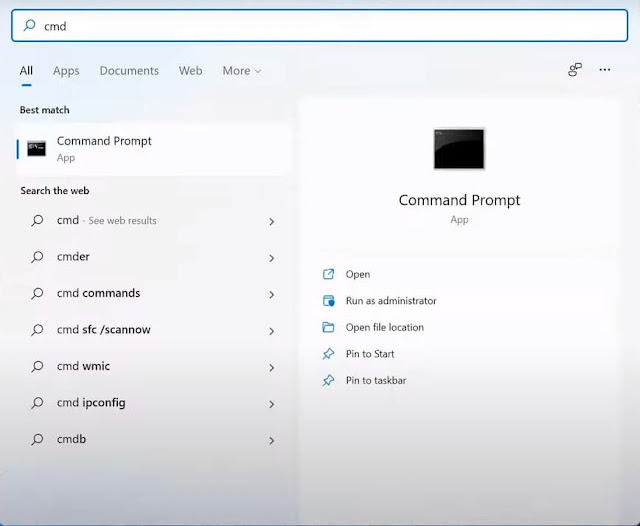Viewport: 640px width, 526px height.
Task: Expand the cmd ipconfig chevron
Action: pos(271,404)
